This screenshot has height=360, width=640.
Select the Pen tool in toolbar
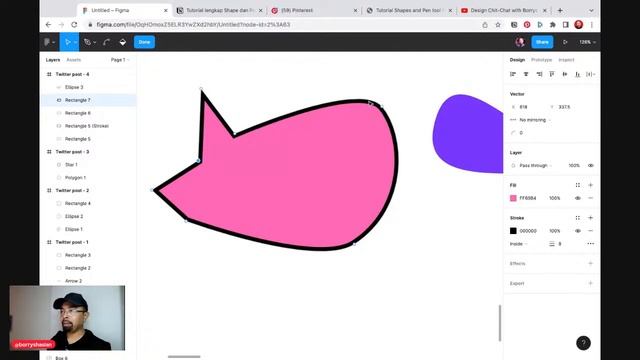87,42
